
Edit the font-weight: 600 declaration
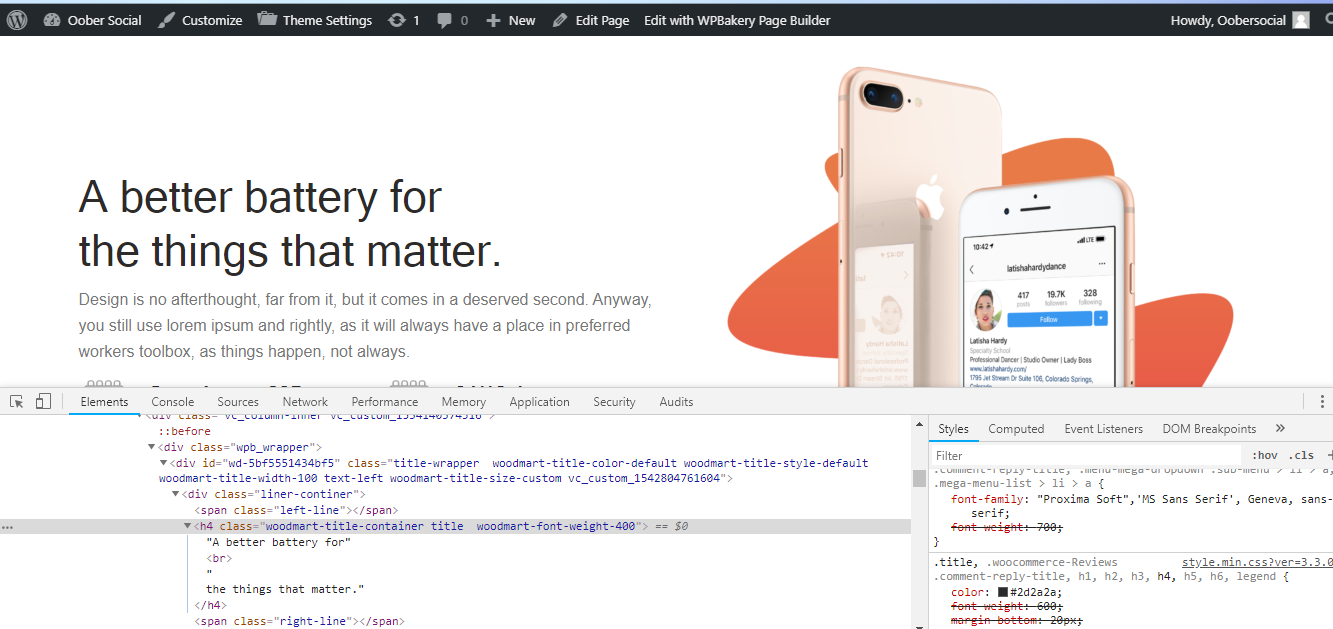pos(1007,606)
